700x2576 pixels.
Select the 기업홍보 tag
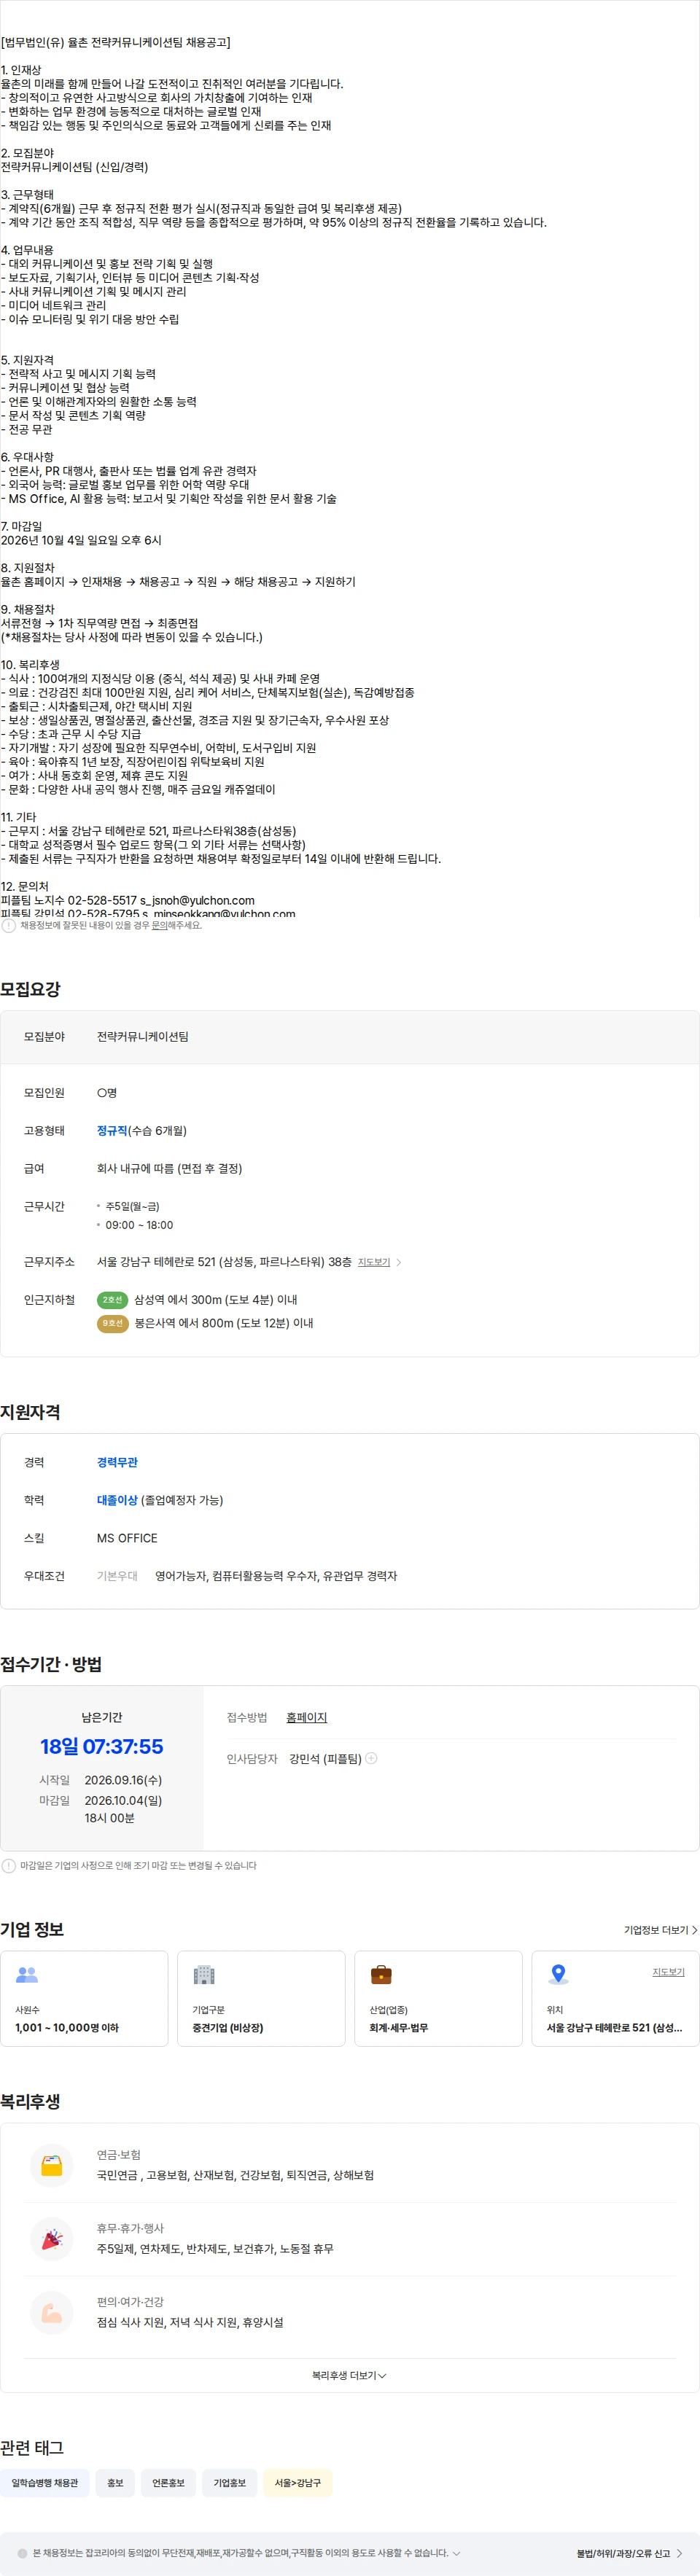[x=229, y=2483]
